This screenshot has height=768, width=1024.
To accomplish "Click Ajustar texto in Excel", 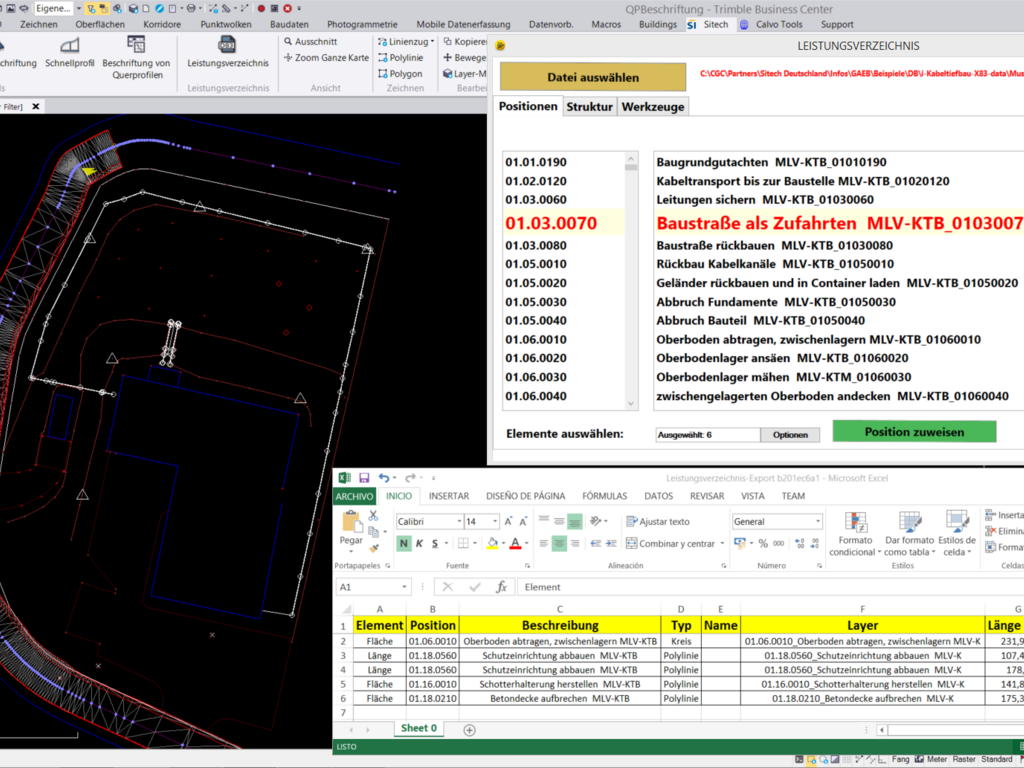I will (x=658, y=521).
